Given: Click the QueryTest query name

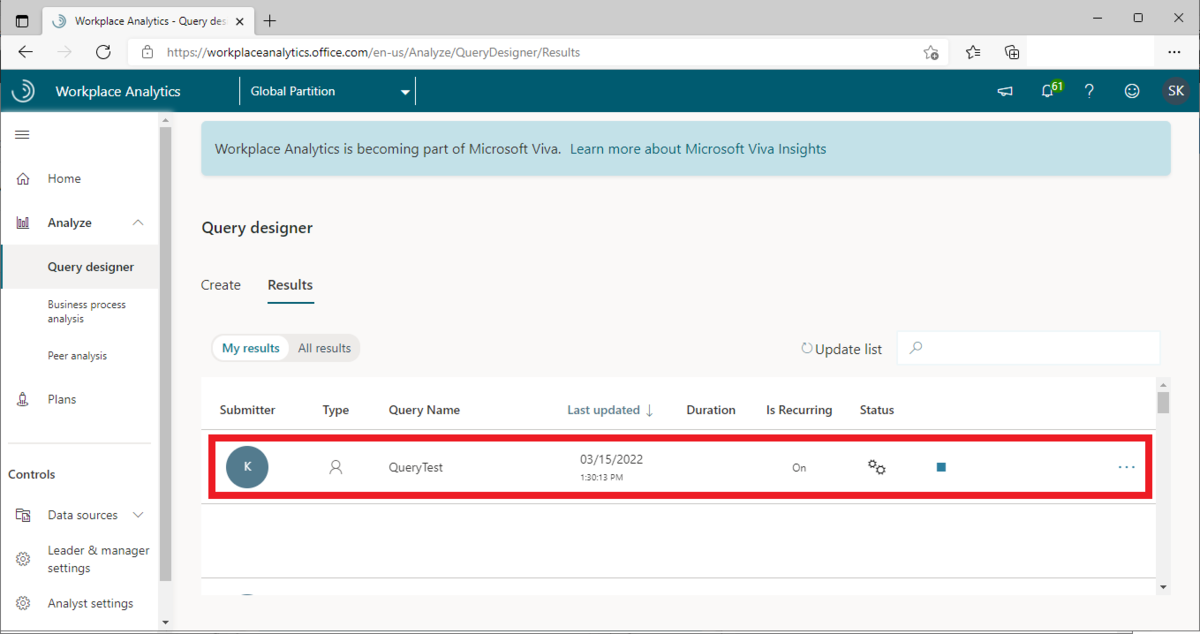Looking at the screenshot, I should (415, 467).
